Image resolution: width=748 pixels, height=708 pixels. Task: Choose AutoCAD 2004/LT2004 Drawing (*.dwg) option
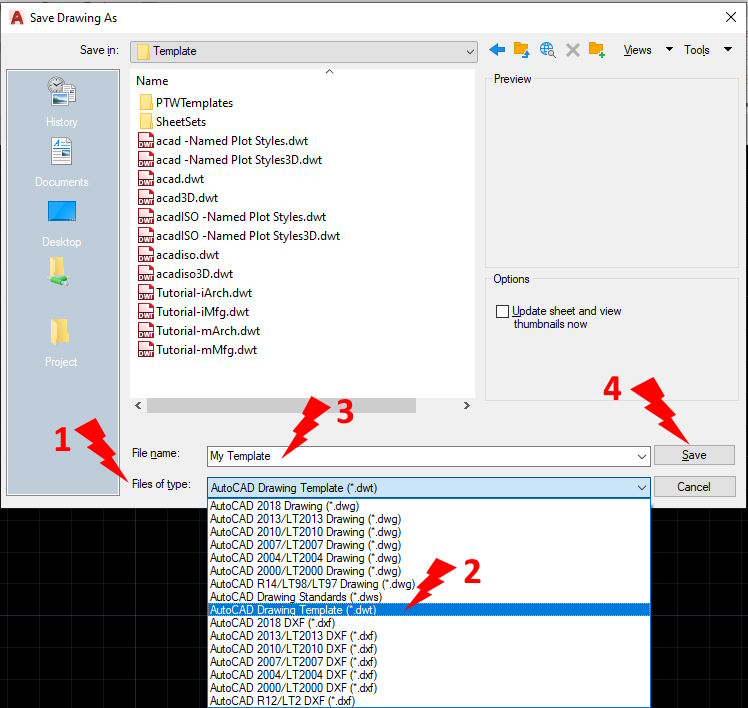(x=429, y=558)
